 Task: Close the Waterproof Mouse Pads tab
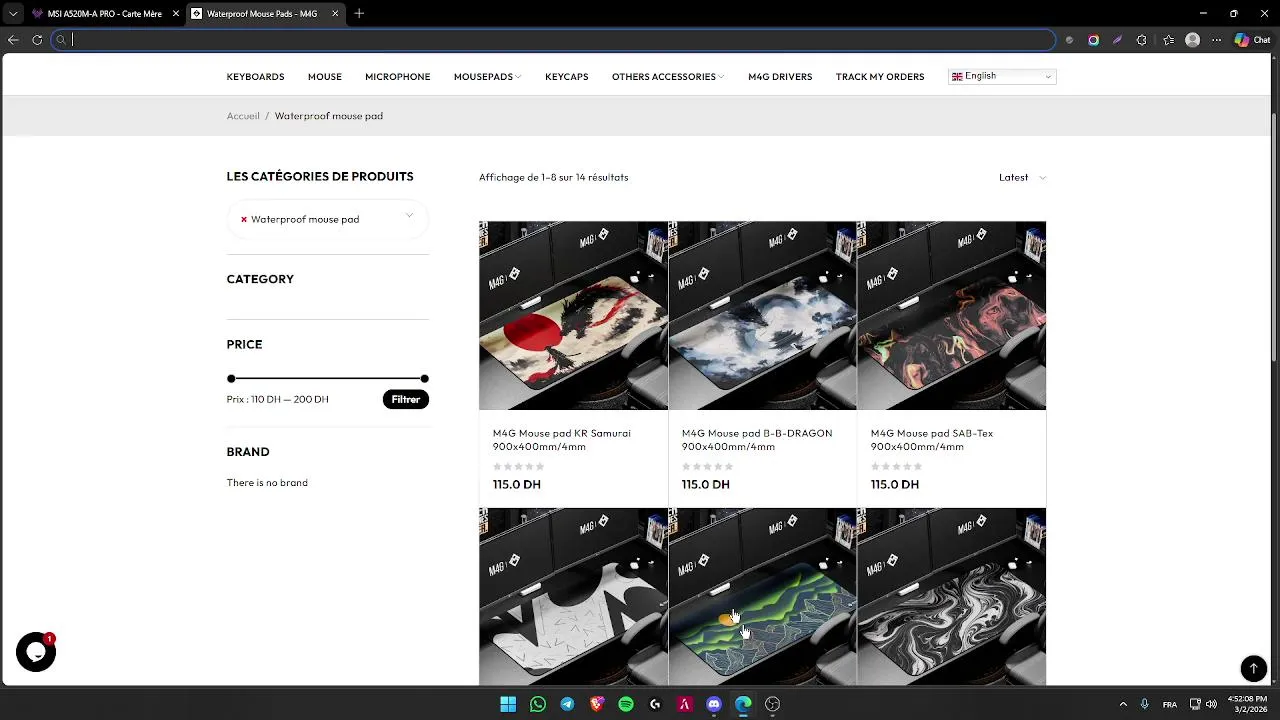click(335, 13)
